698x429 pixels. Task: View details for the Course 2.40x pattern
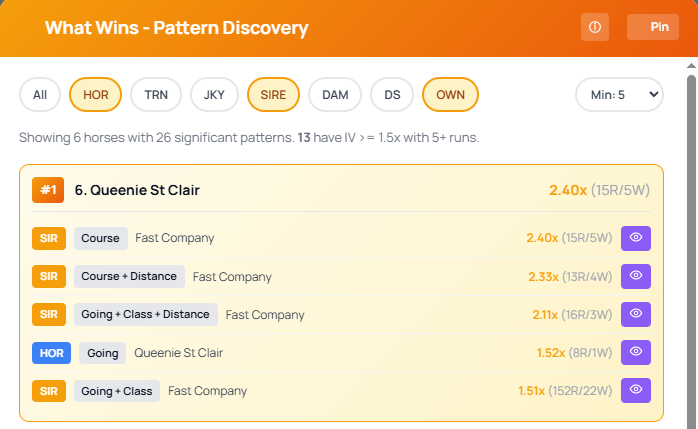[636, 238]
